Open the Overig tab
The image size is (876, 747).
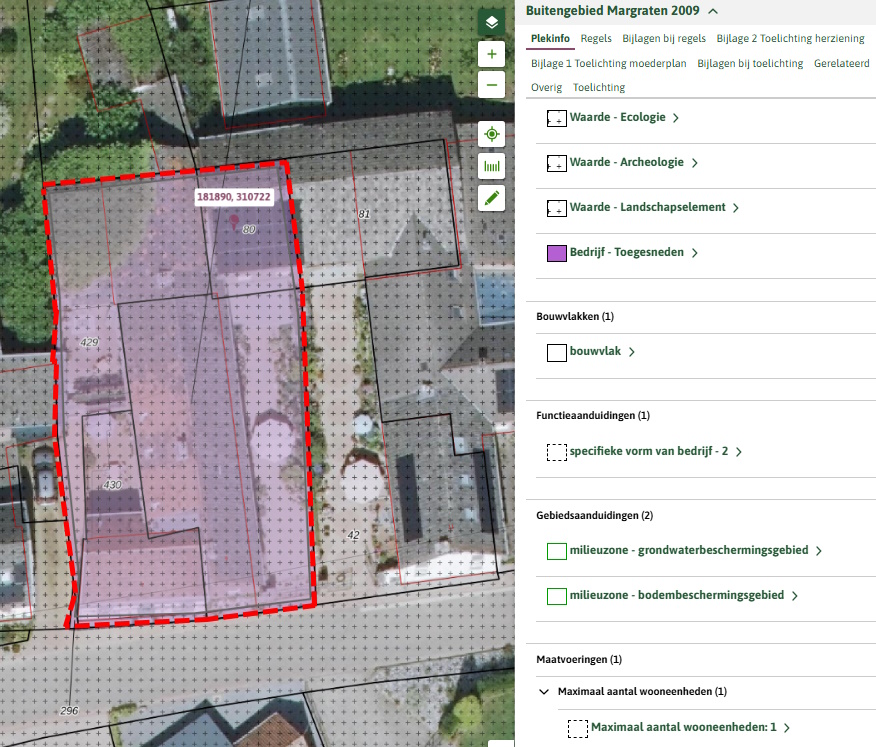click(546, 87)
